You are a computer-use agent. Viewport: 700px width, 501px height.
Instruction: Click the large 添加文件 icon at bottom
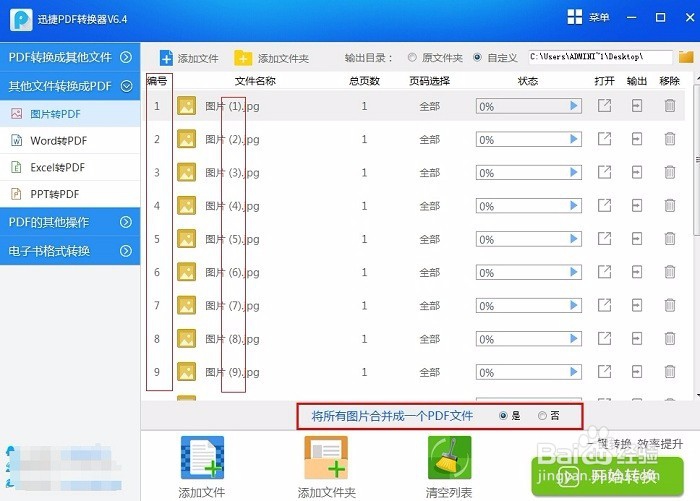tap(202, 458)
